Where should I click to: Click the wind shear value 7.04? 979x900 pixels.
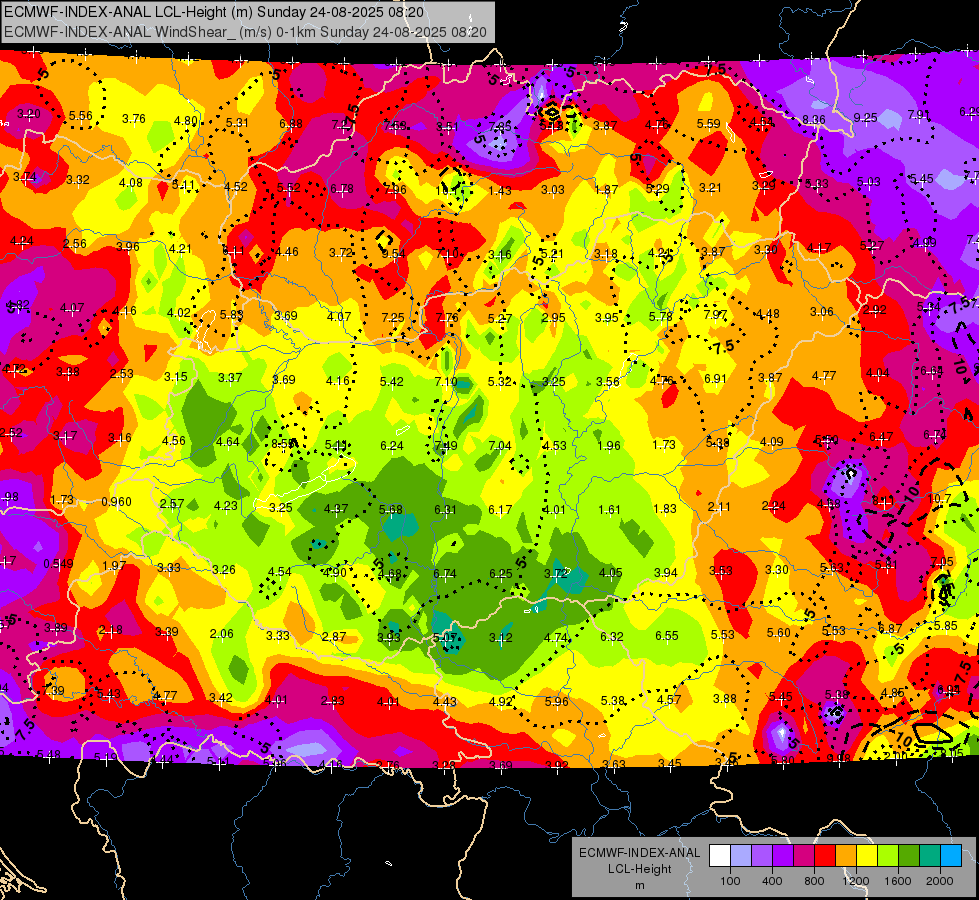499,445
